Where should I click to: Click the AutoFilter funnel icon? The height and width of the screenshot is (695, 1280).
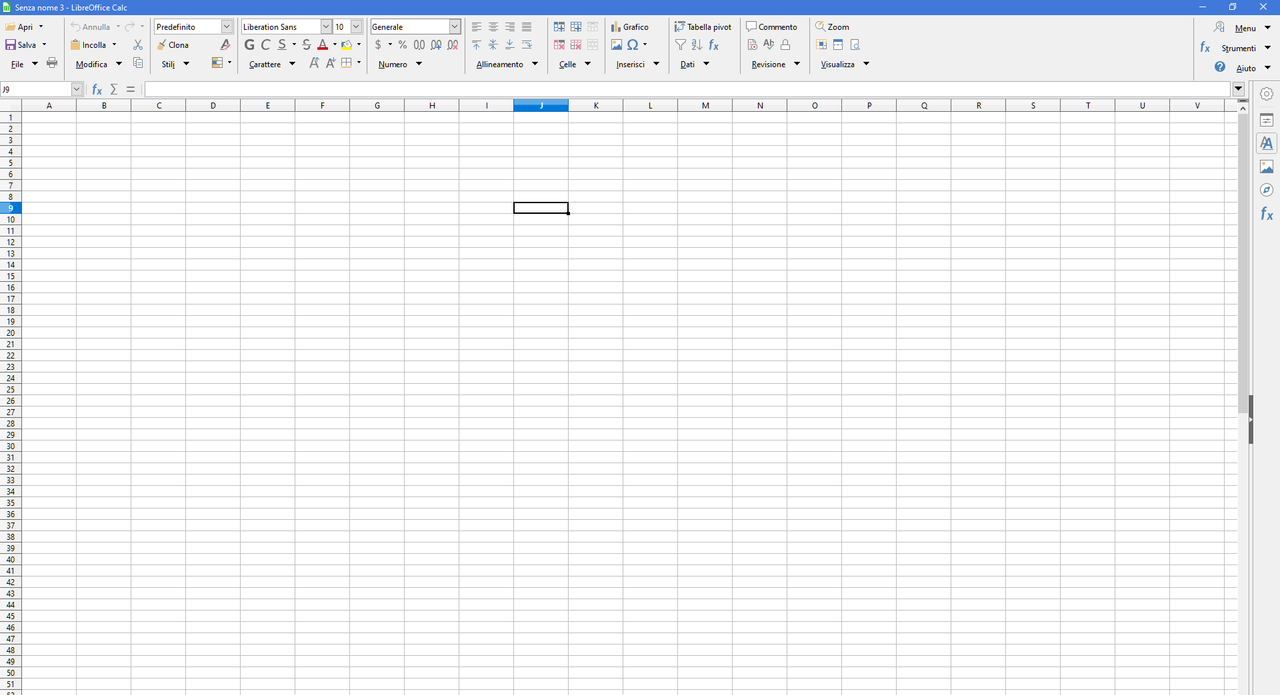click(x=681, y=45)
